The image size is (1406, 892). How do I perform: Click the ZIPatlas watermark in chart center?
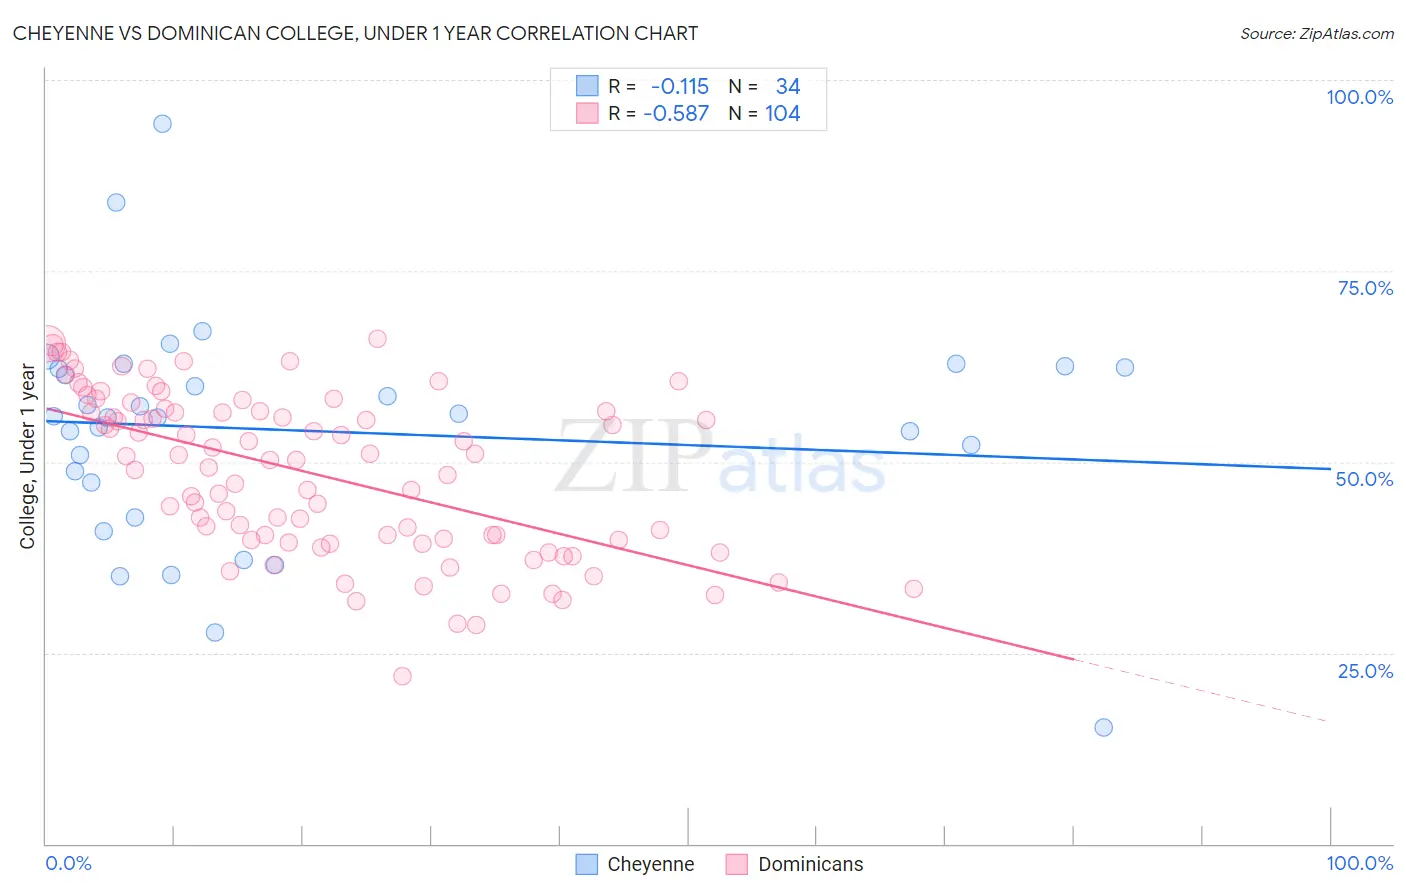(720, 457)
